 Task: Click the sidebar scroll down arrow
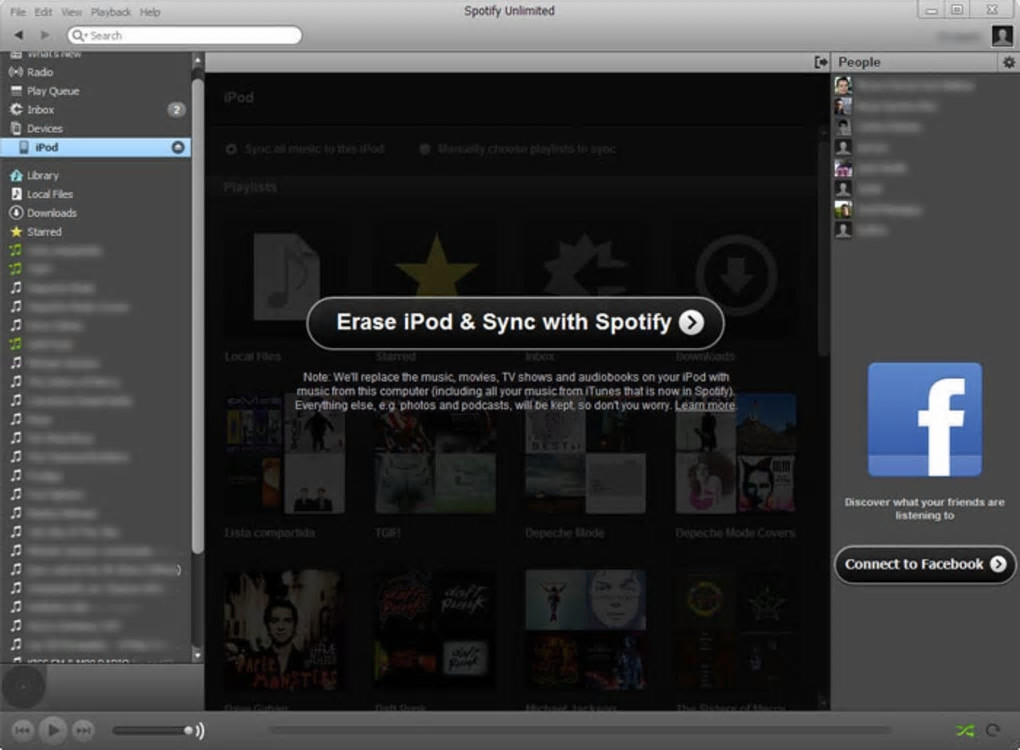click(198, 656)
